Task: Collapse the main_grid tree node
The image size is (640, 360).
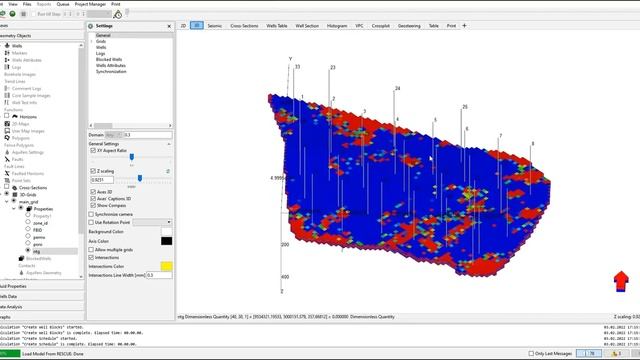Action: coord(7,202)
